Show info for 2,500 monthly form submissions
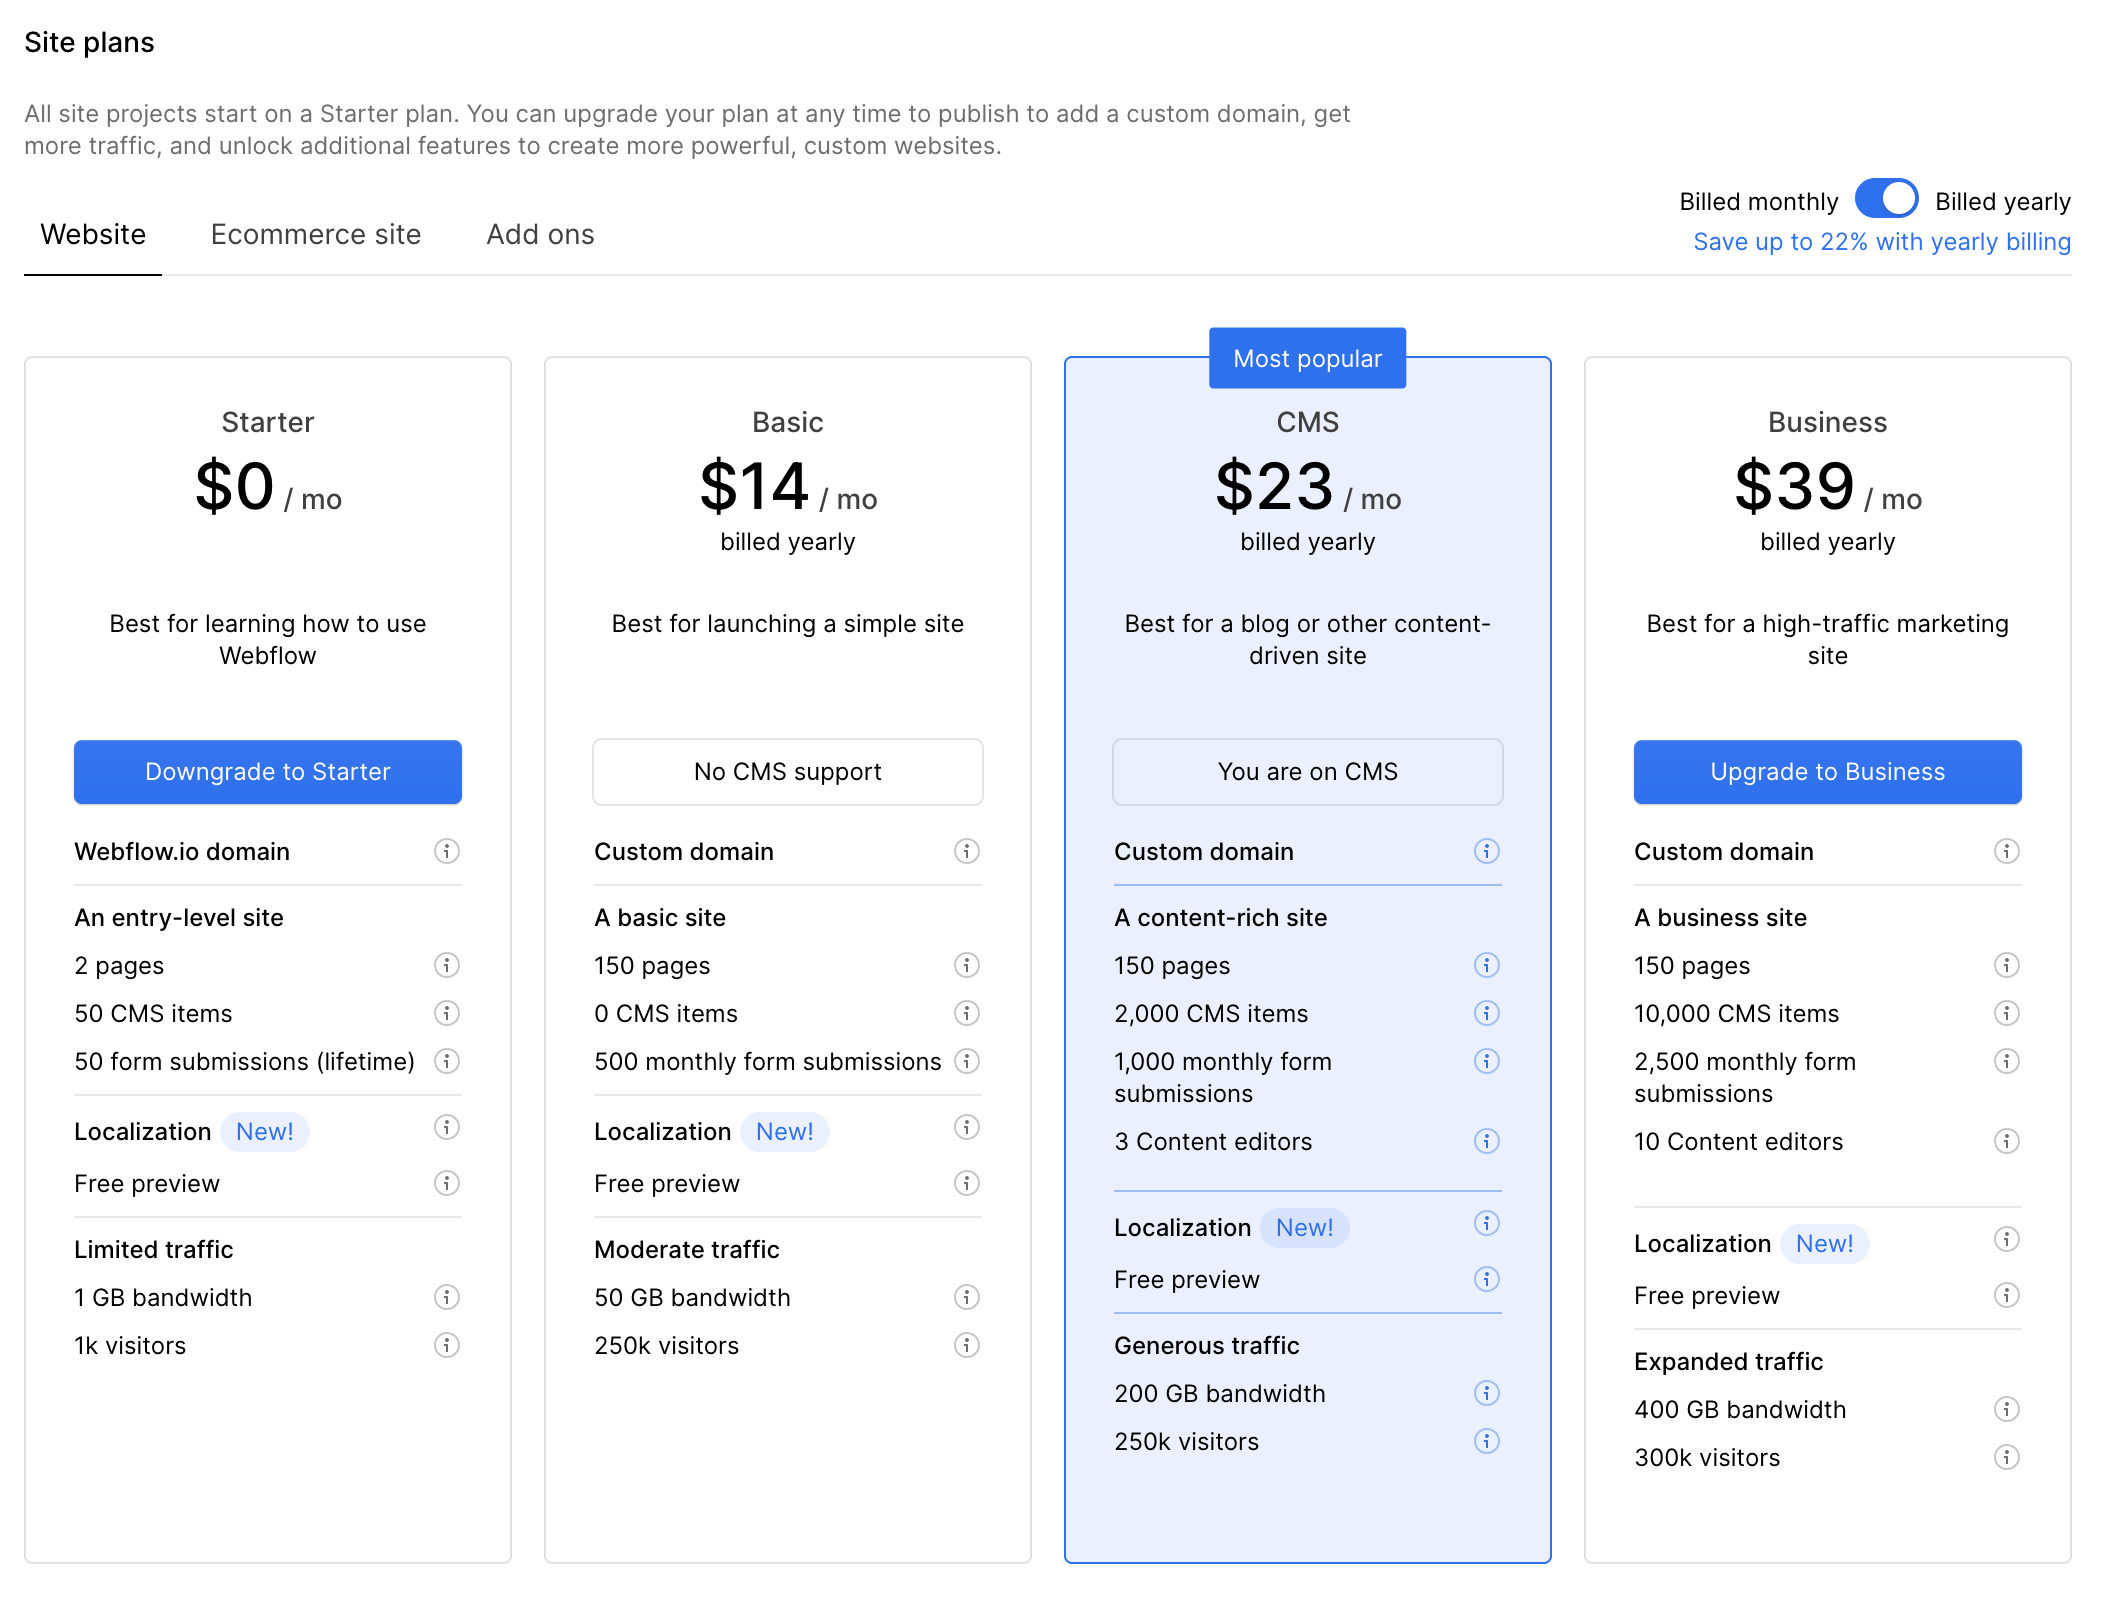Viewport: 2108px width, 1600px height. (x=2007, y=1061)
